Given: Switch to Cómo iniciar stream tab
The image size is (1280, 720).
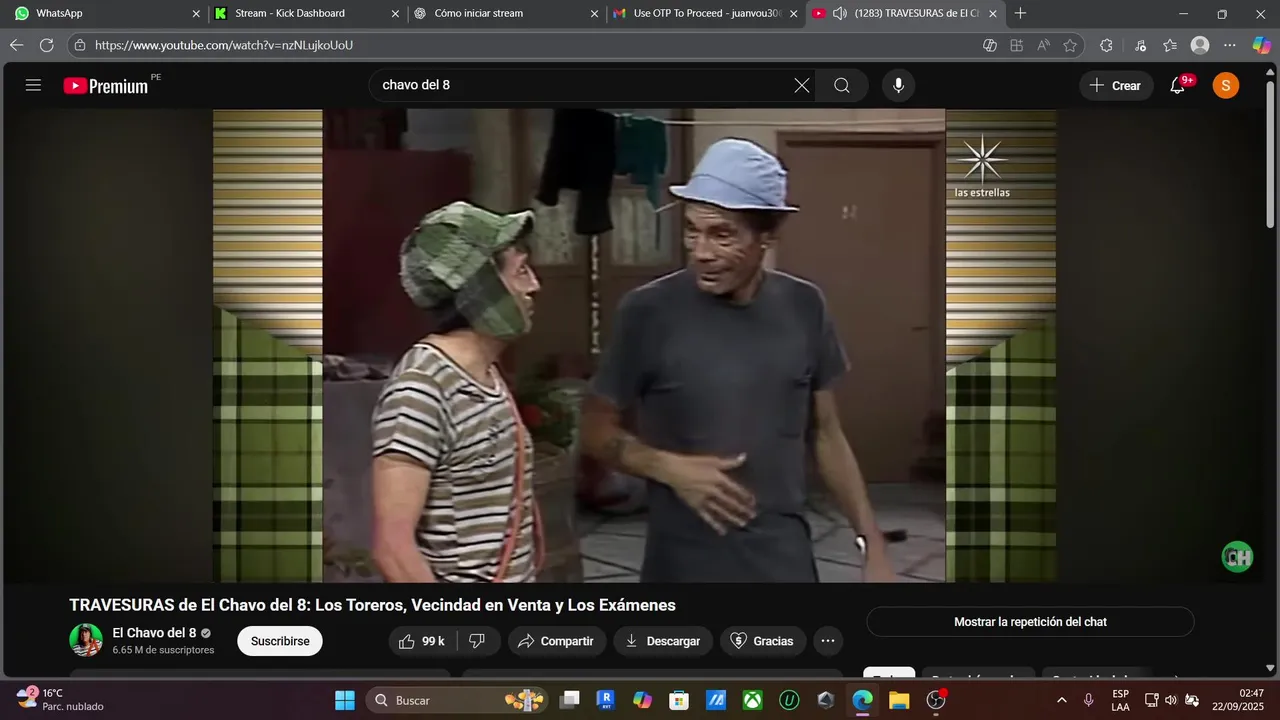Looking at the screenshot, I should pos(505,14).
